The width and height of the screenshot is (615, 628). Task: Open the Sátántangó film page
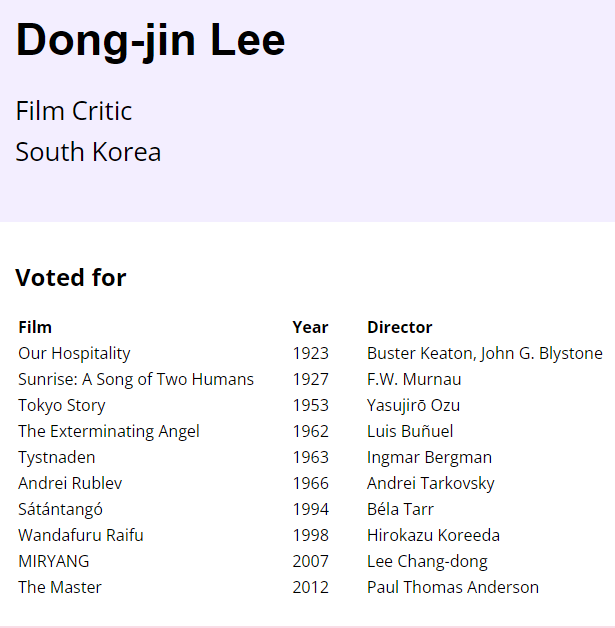[x=60, y=509]
